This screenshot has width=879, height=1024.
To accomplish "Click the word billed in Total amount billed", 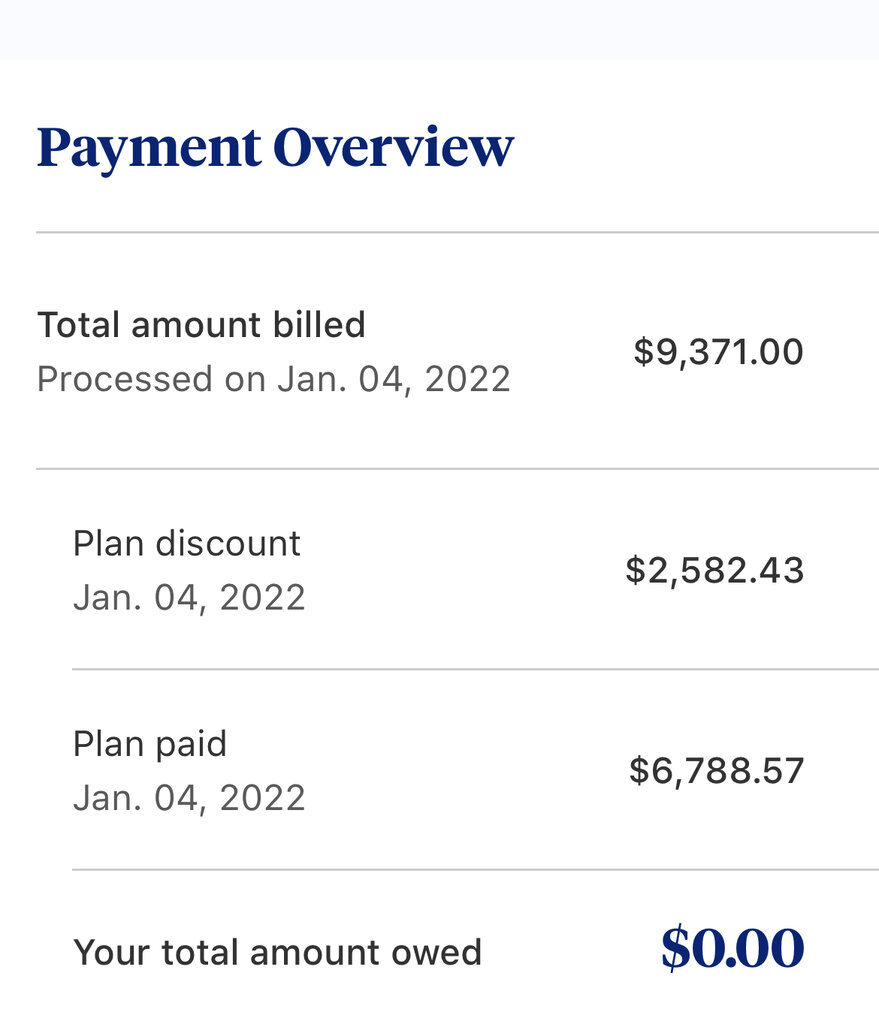I will pos(319,325).
